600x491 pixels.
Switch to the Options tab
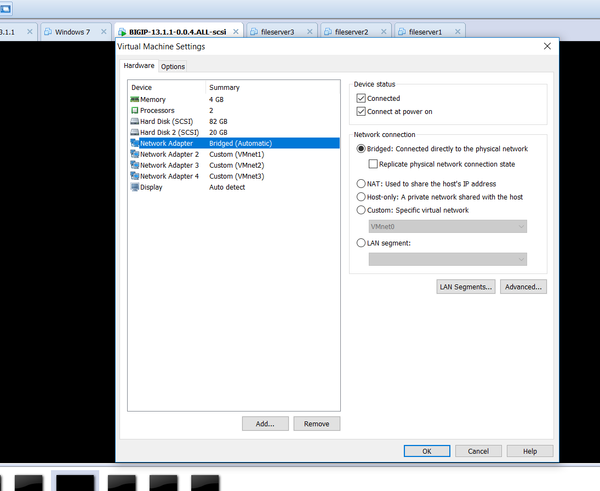coord(173,67)
